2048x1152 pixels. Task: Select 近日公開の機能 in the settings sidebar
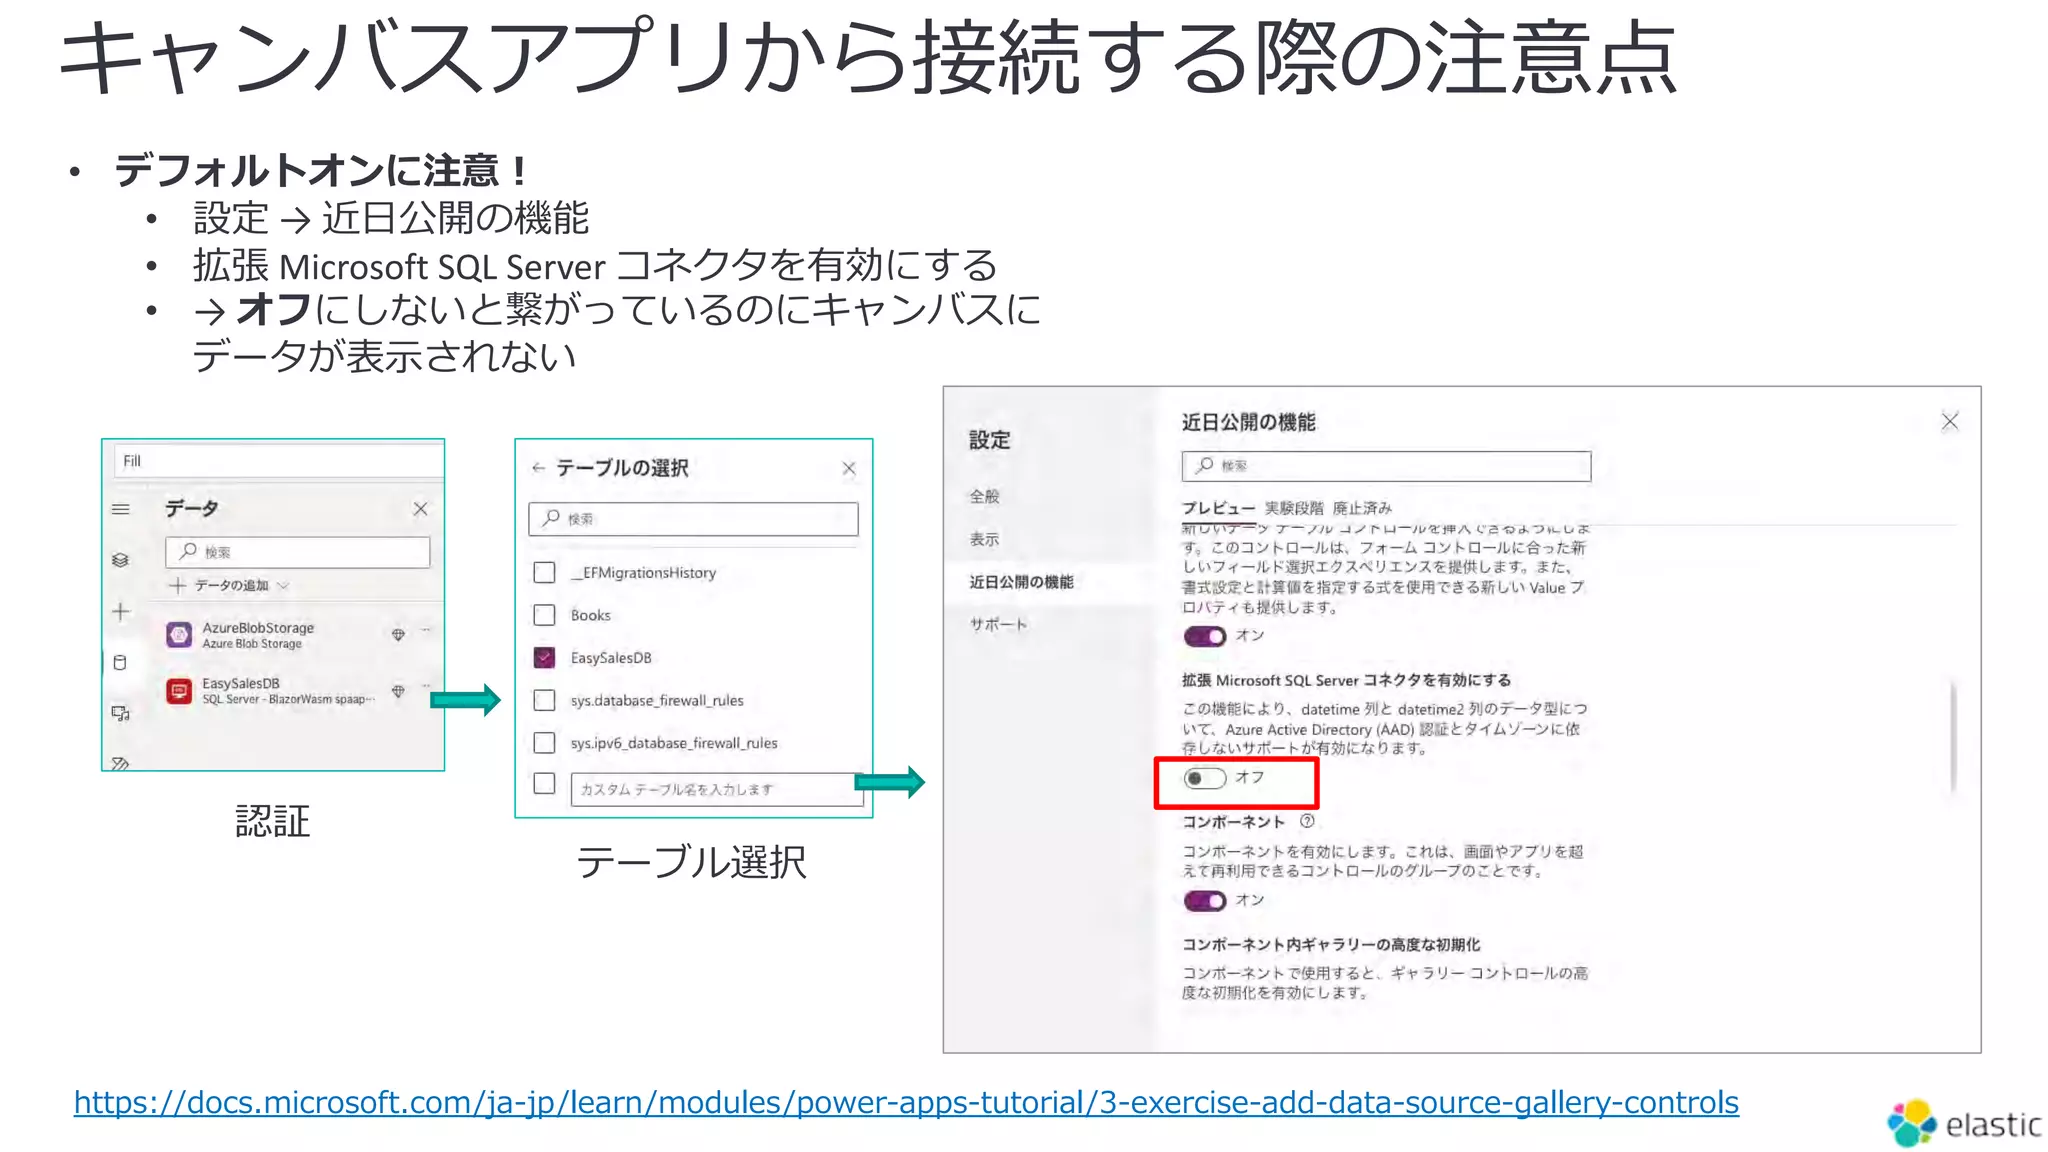1021,582
